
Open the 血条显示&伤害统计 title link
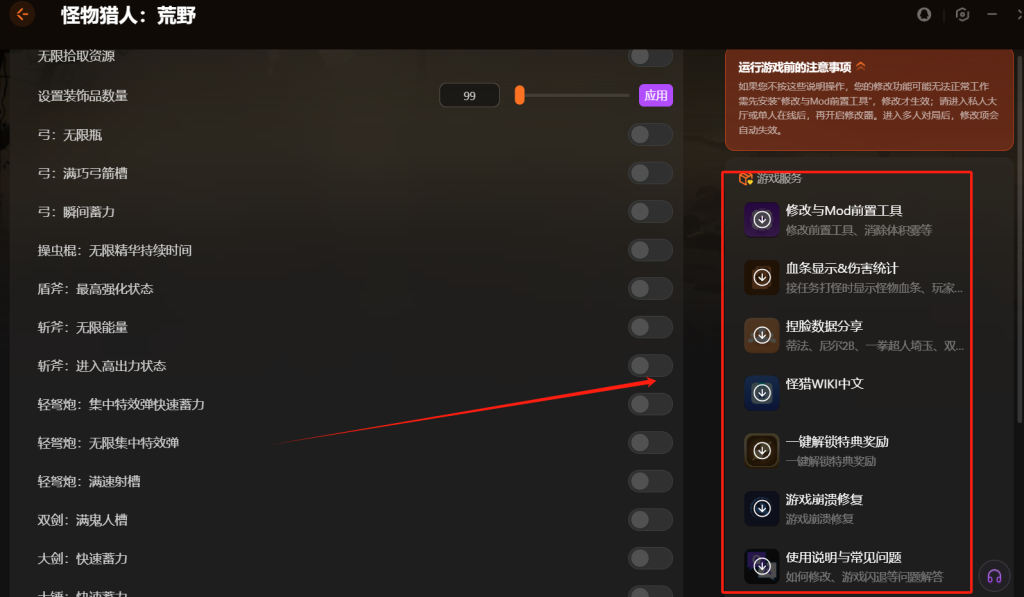tap(842, 268)
